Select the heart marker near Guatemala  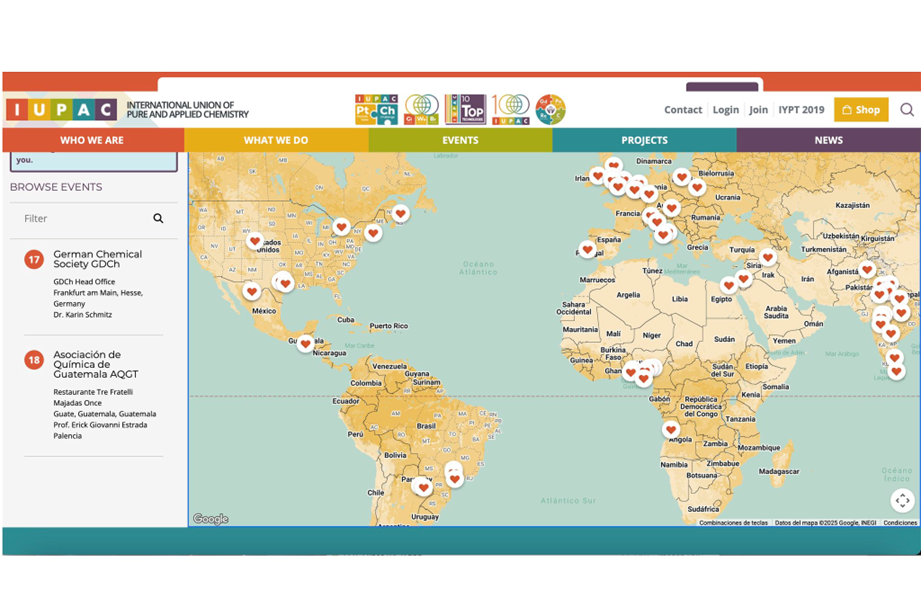(306, 343)
